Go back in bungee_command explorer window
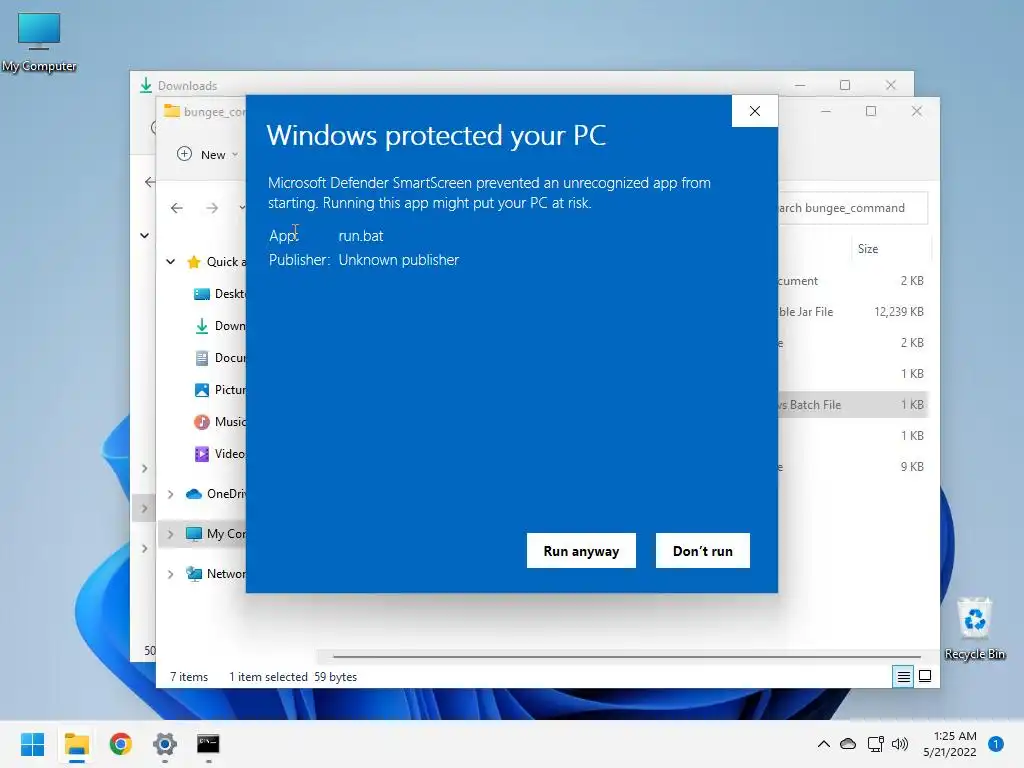The image size is (1024, 768). tap(176, 208)
